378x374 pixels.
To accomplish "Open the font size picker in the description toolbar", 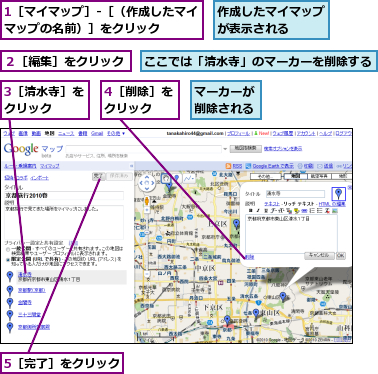I will (281, 211).
